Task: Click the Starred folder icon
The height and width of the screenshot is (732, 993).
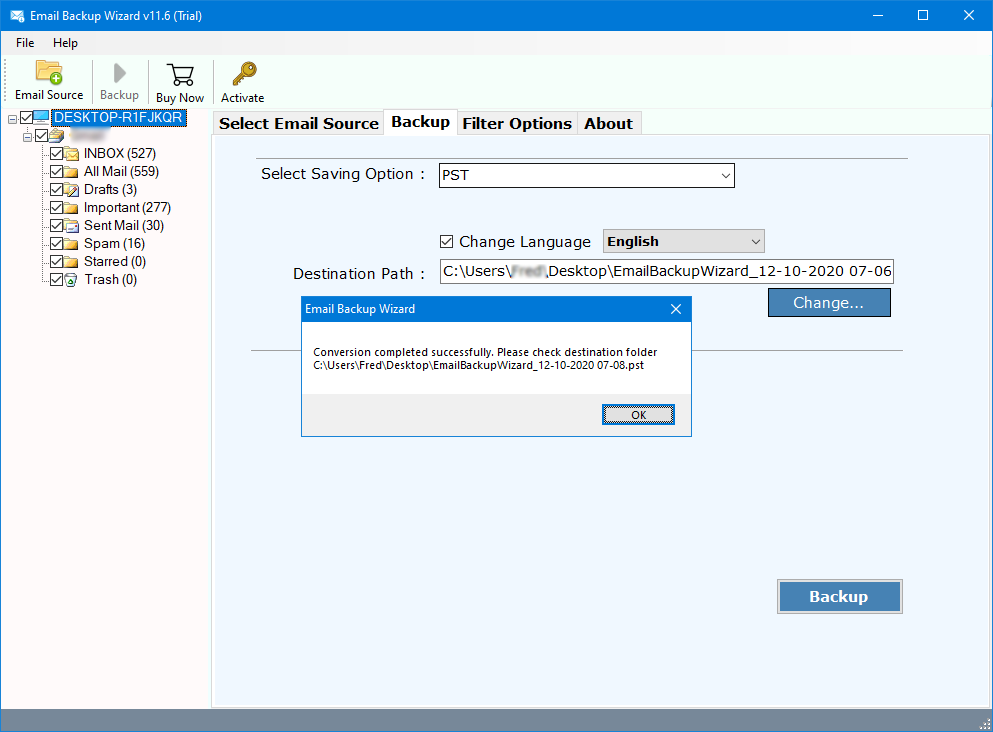Action: (x=71, y=262)
